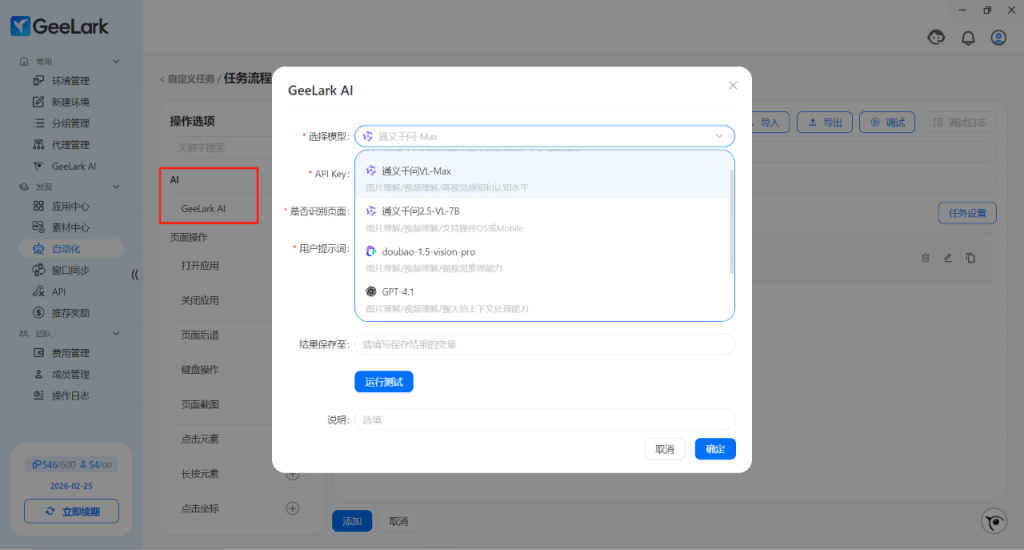Screen dimensions: 1024x550
Task: Click the copy icon in task row
Action: 970,258
